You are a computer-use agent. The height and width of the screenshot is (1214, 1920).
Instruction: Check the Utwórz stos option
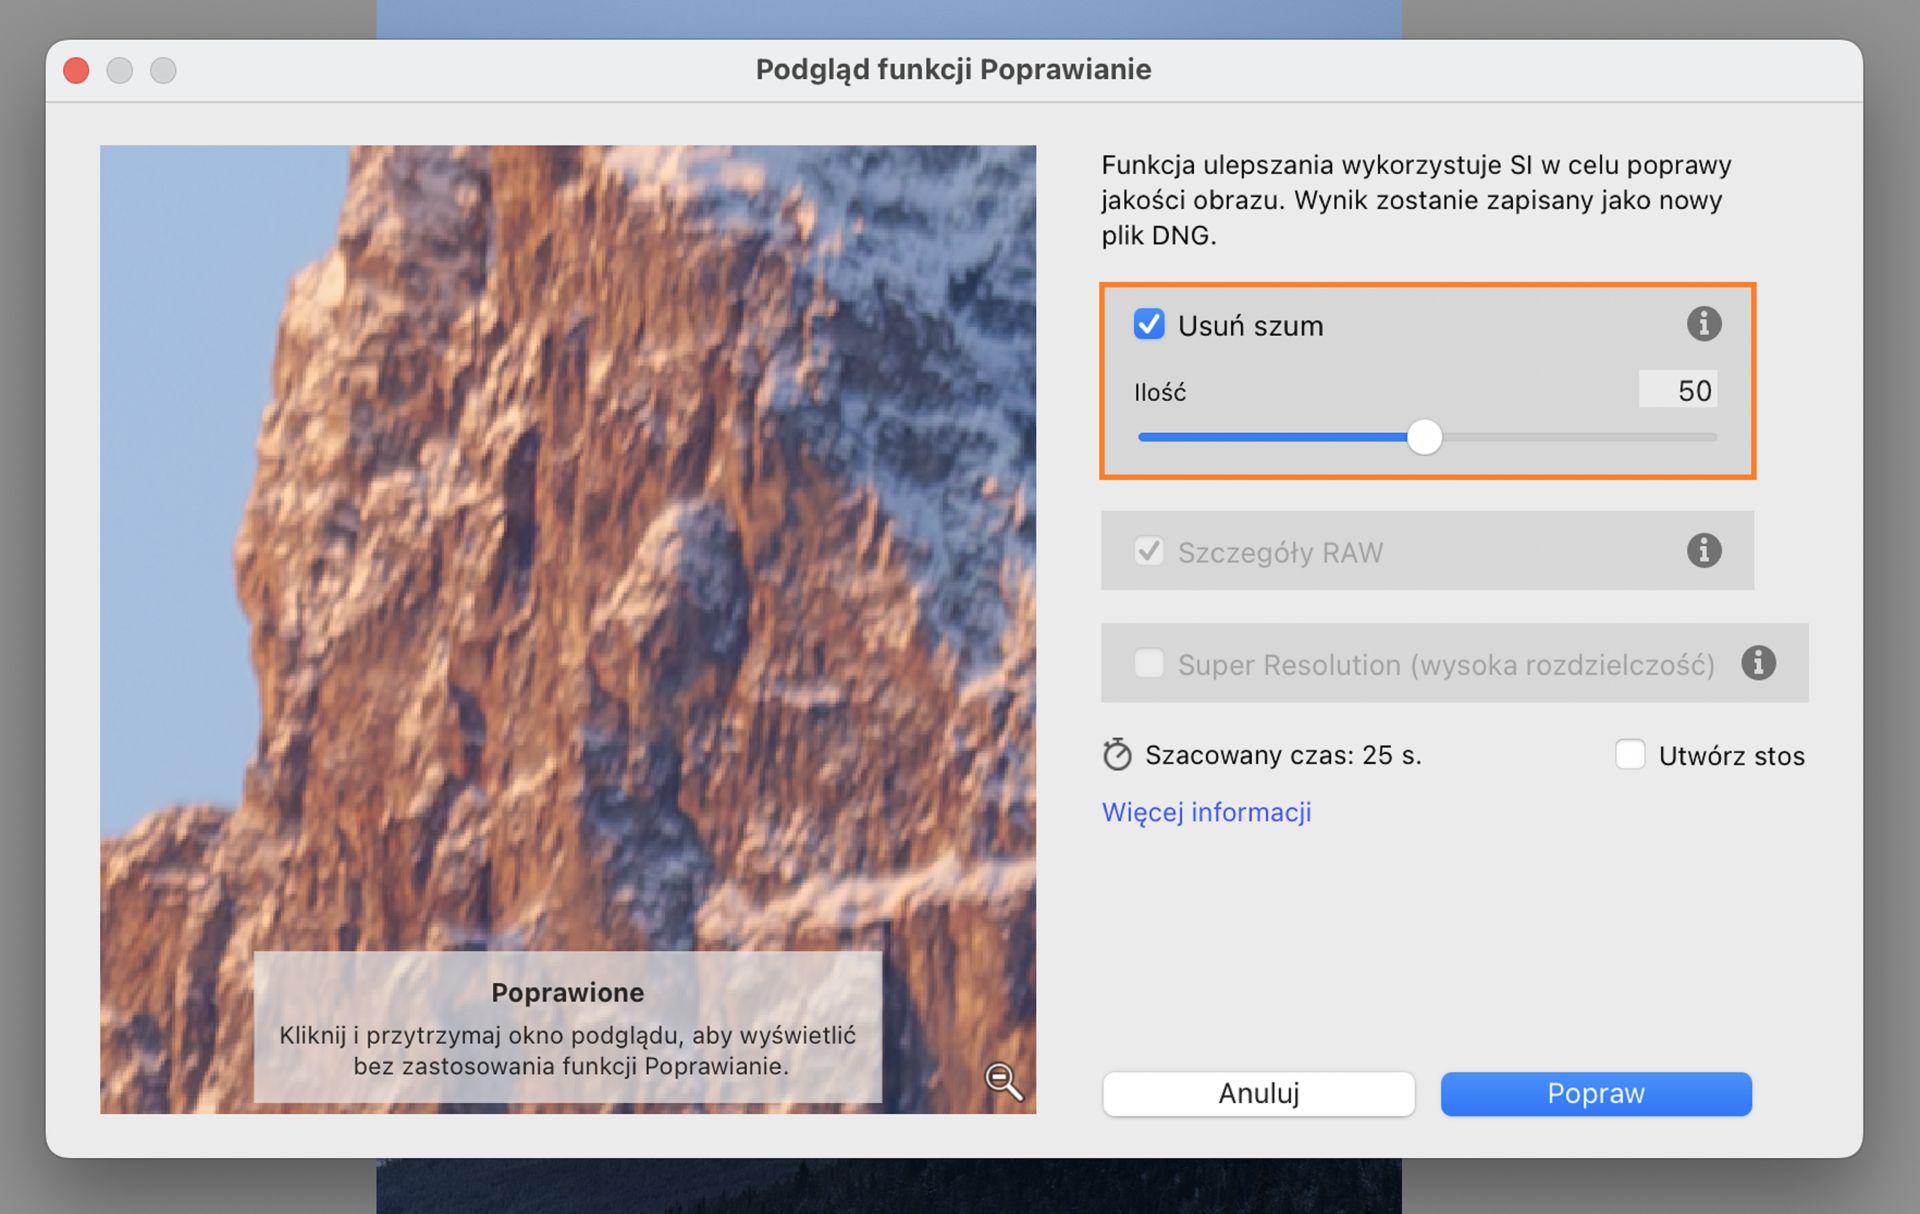click(x=1630, y=754)
